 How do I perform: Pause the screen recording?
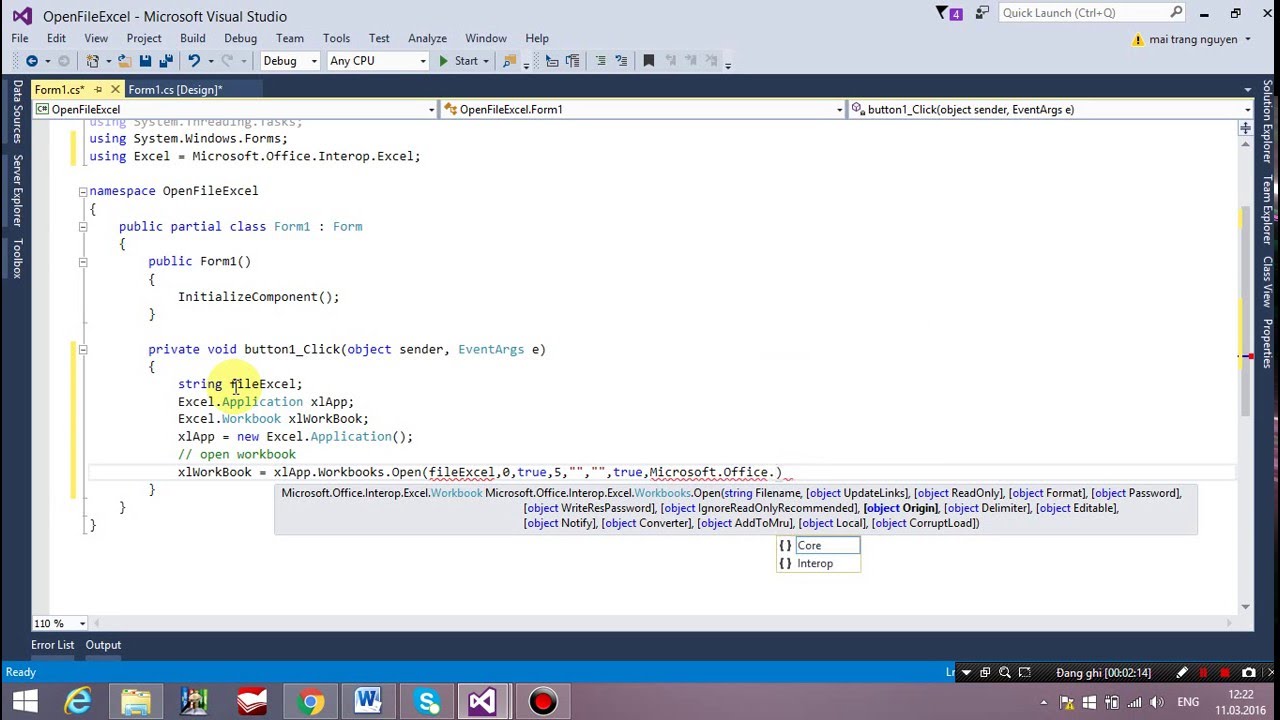pos(1203,673)
